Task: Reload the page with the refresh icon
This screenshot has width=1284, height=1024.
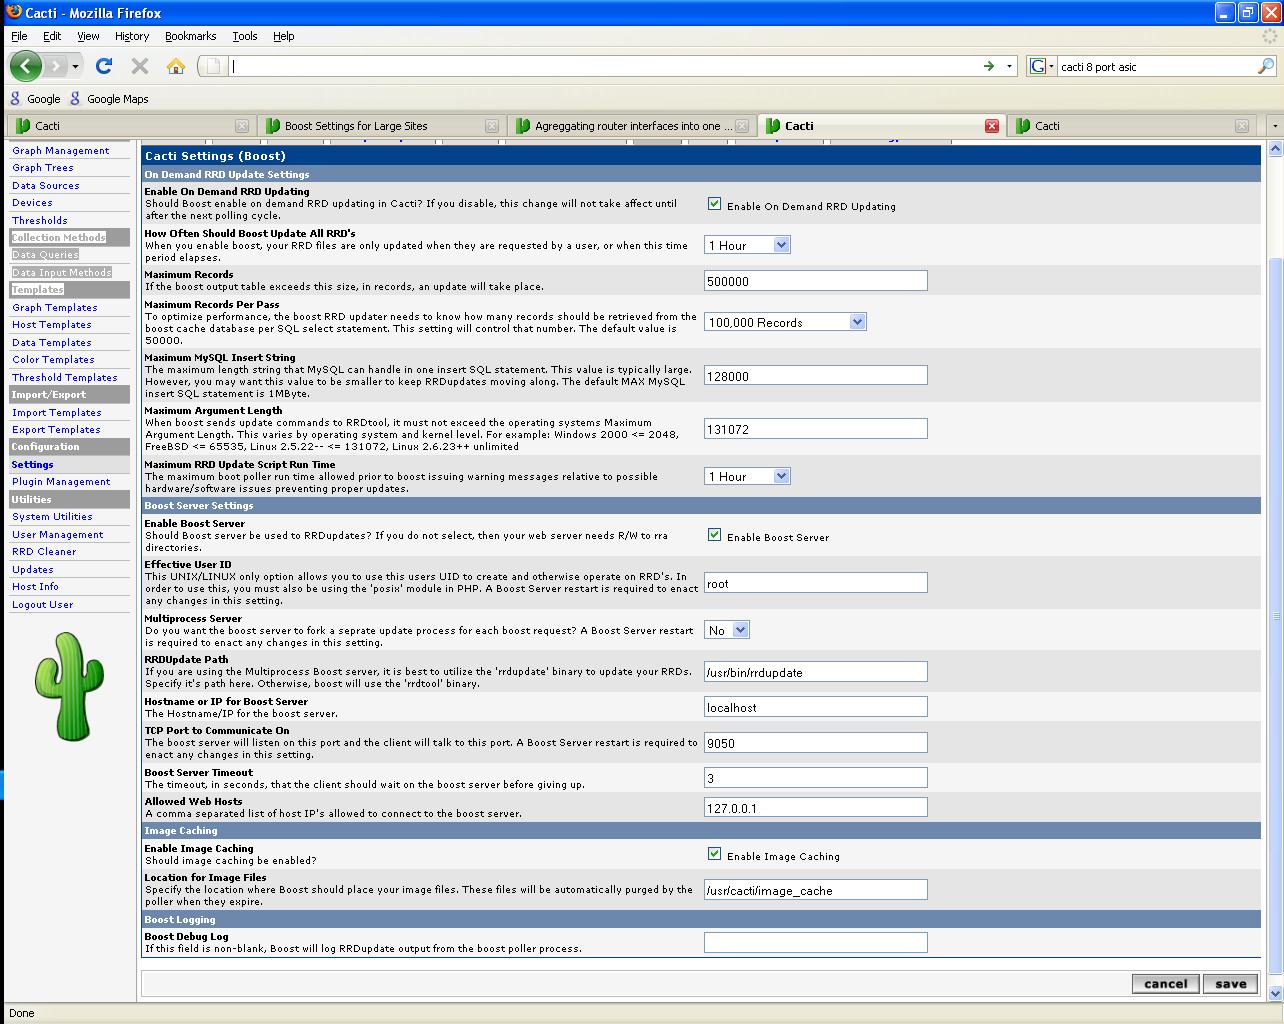Action: [103, 66]
